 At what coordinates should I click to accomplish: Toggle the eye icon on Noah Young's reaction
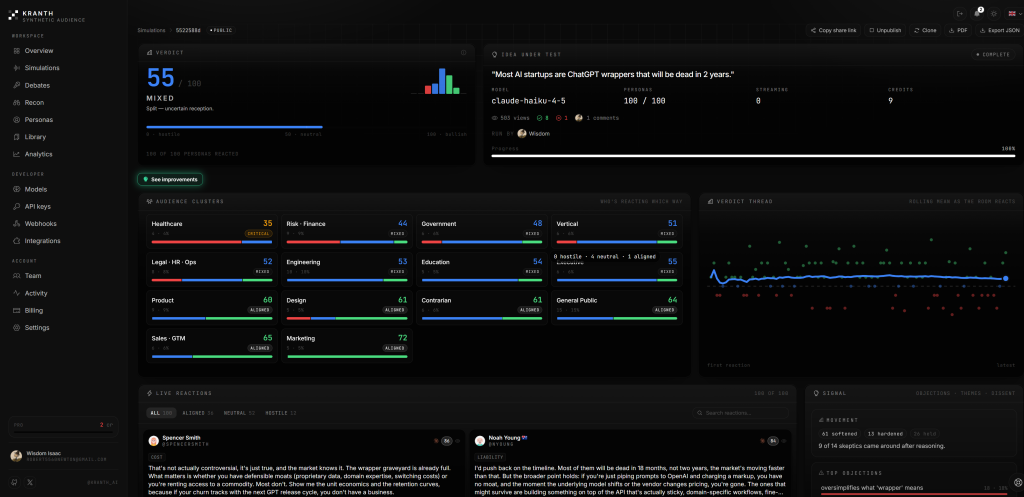click(784, 441)
